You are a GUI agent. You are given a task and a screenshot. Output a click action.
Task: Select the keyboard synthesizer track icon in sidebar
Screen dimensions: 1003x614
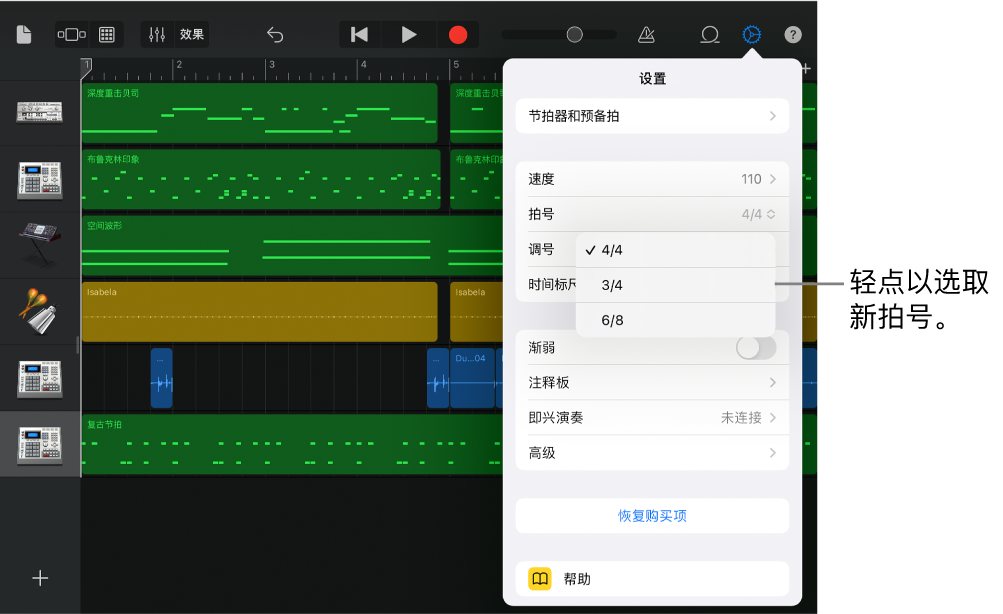[x=40, y=245]
